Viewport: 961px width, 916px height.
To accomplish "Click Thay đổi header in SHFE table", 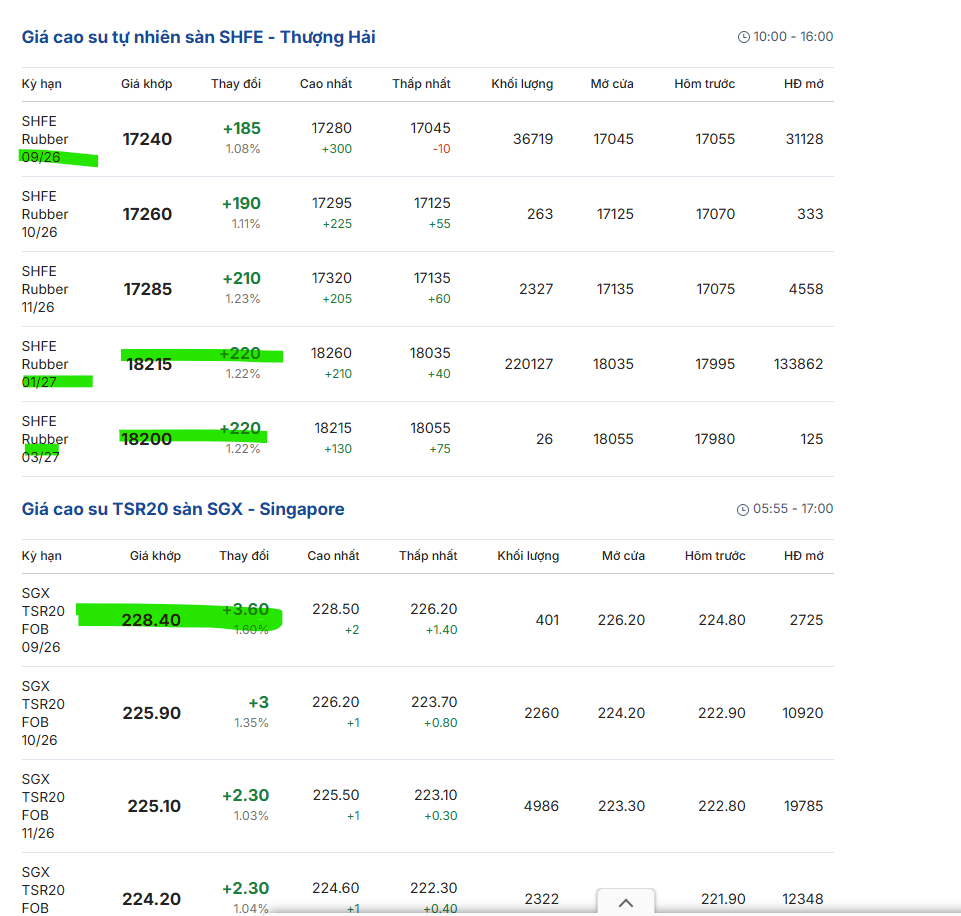I will 236,84.
